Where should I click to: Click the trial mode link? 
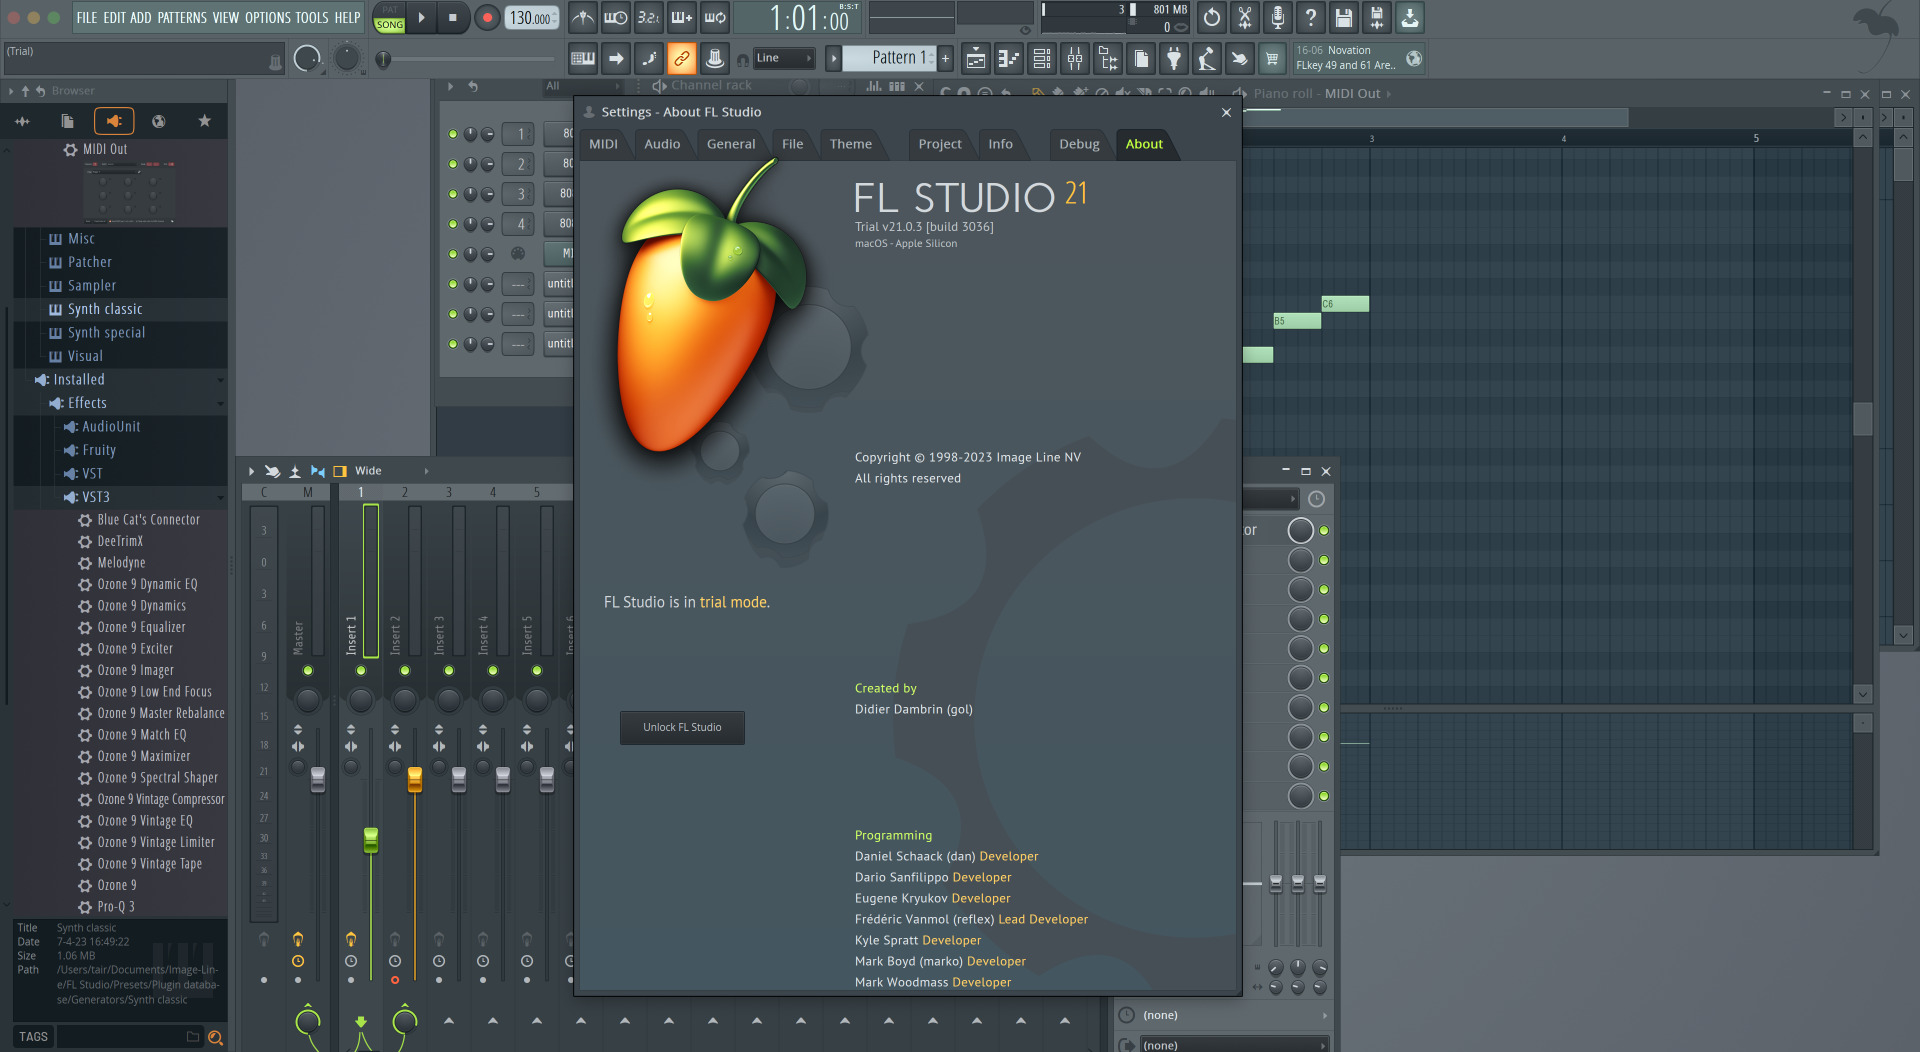click(733, 603)
